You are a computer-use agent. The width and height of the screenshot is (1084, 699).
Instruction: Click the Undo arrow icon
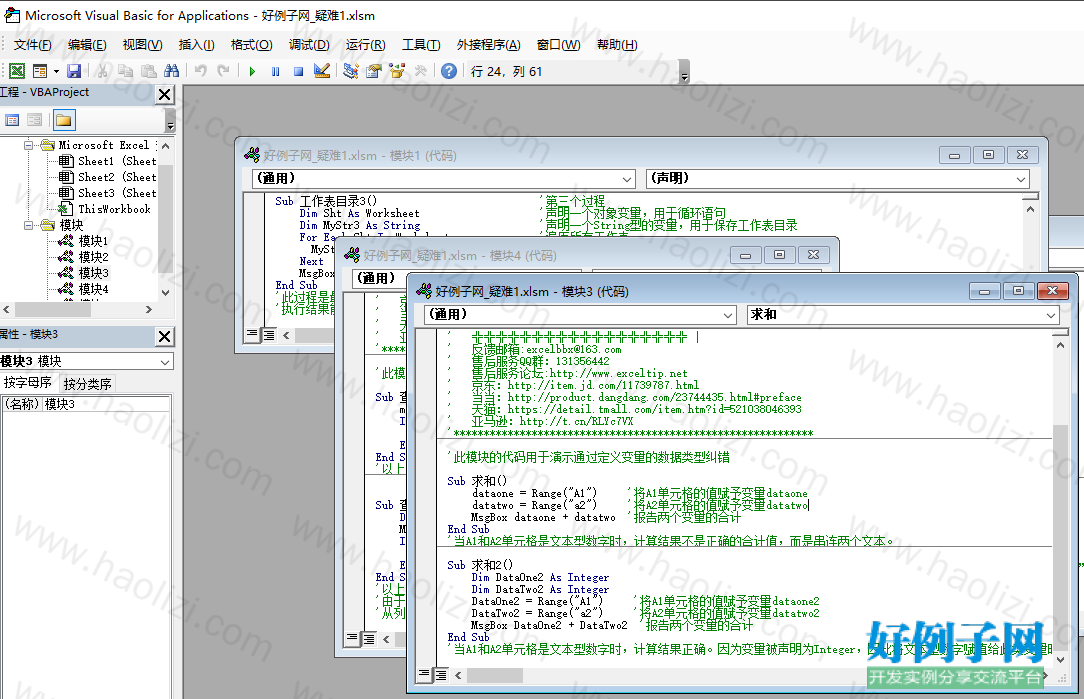200,71
